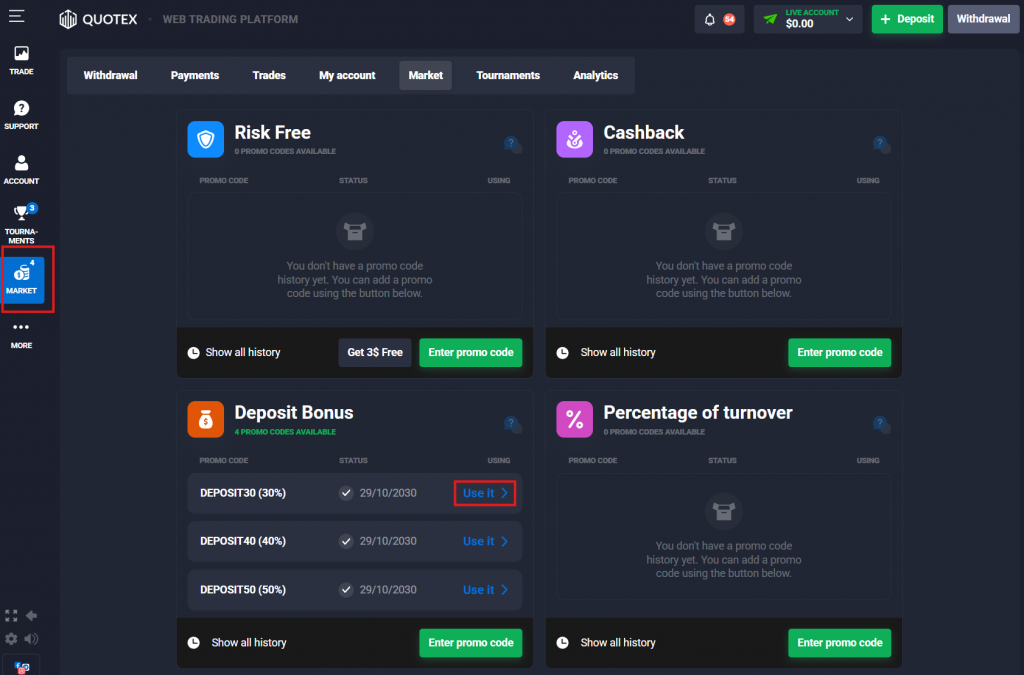Open the settings gear icon
This screenshot has width=1024, height=675.
(11, 638)
